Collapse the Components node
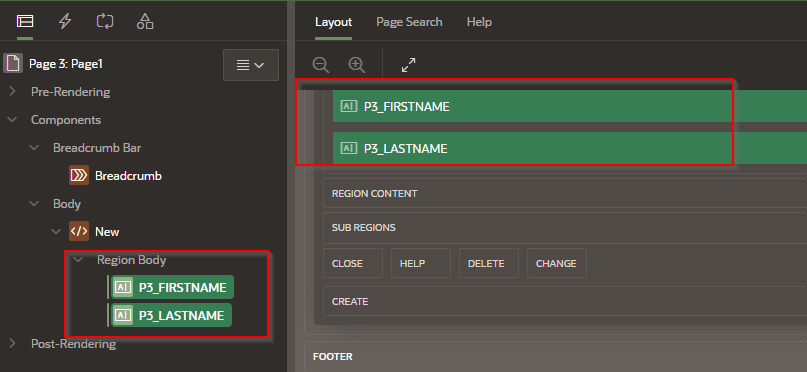Image resolution: width=807 pixels, height=372 pixels. (12, 119)
